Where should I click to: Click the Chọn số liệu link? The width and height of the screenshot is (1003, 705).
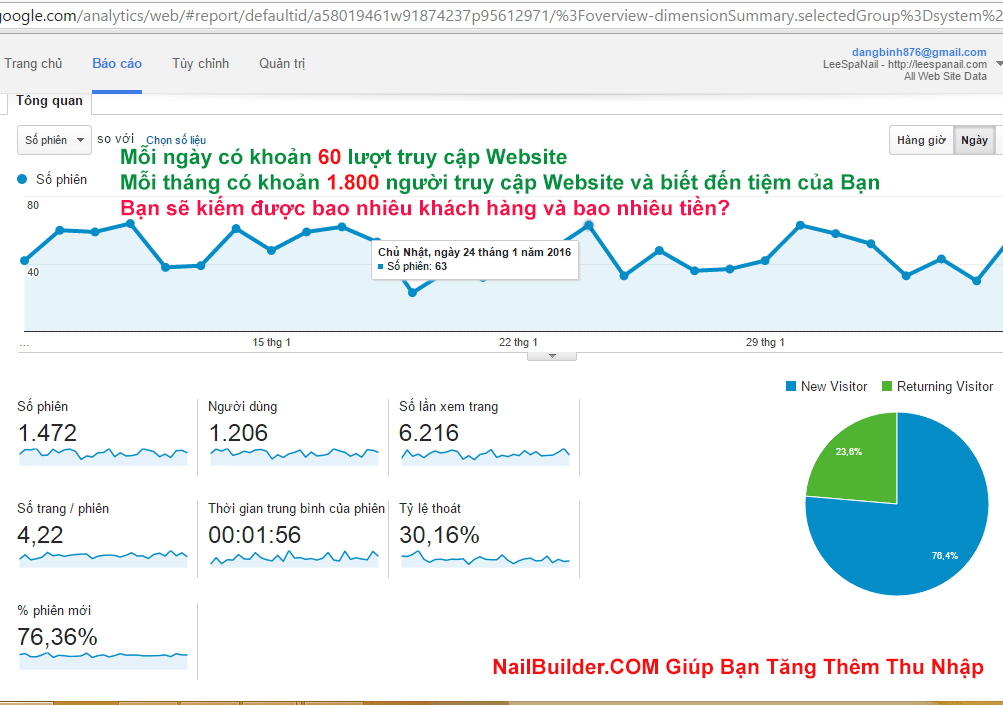(x=176, y=140)
